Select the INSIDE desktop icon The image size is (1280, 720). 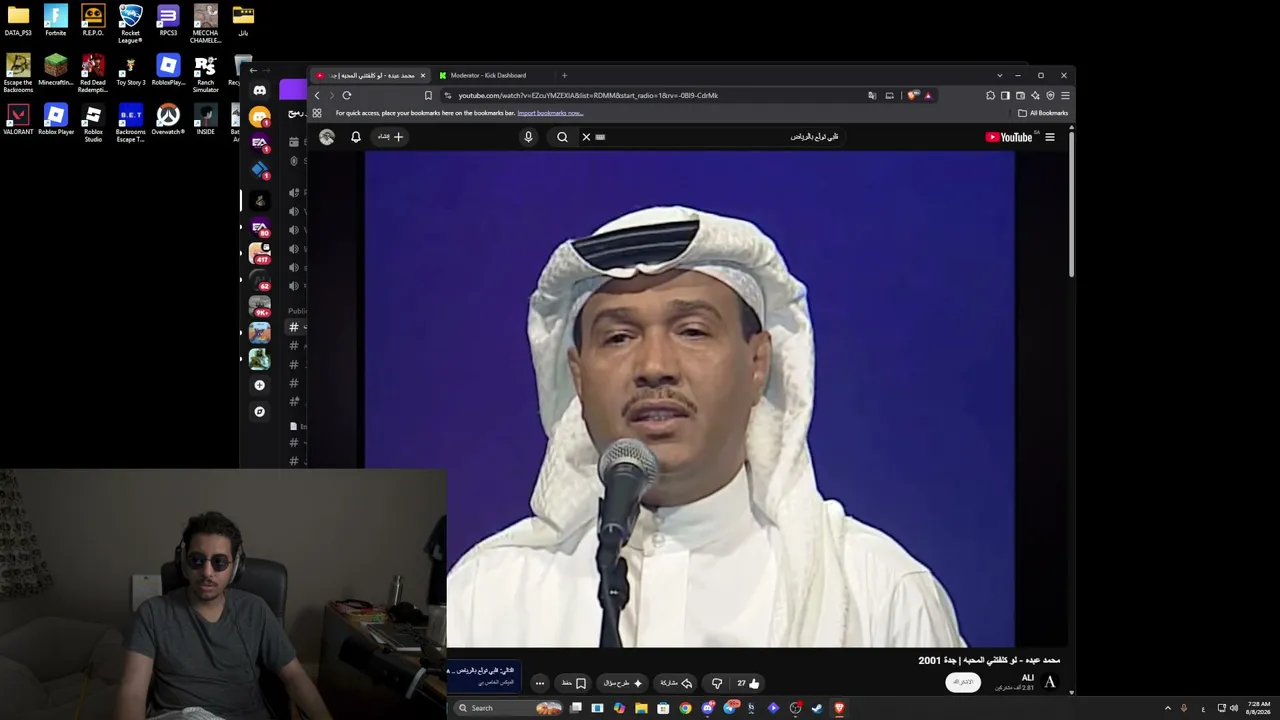(x=205, y=119)
